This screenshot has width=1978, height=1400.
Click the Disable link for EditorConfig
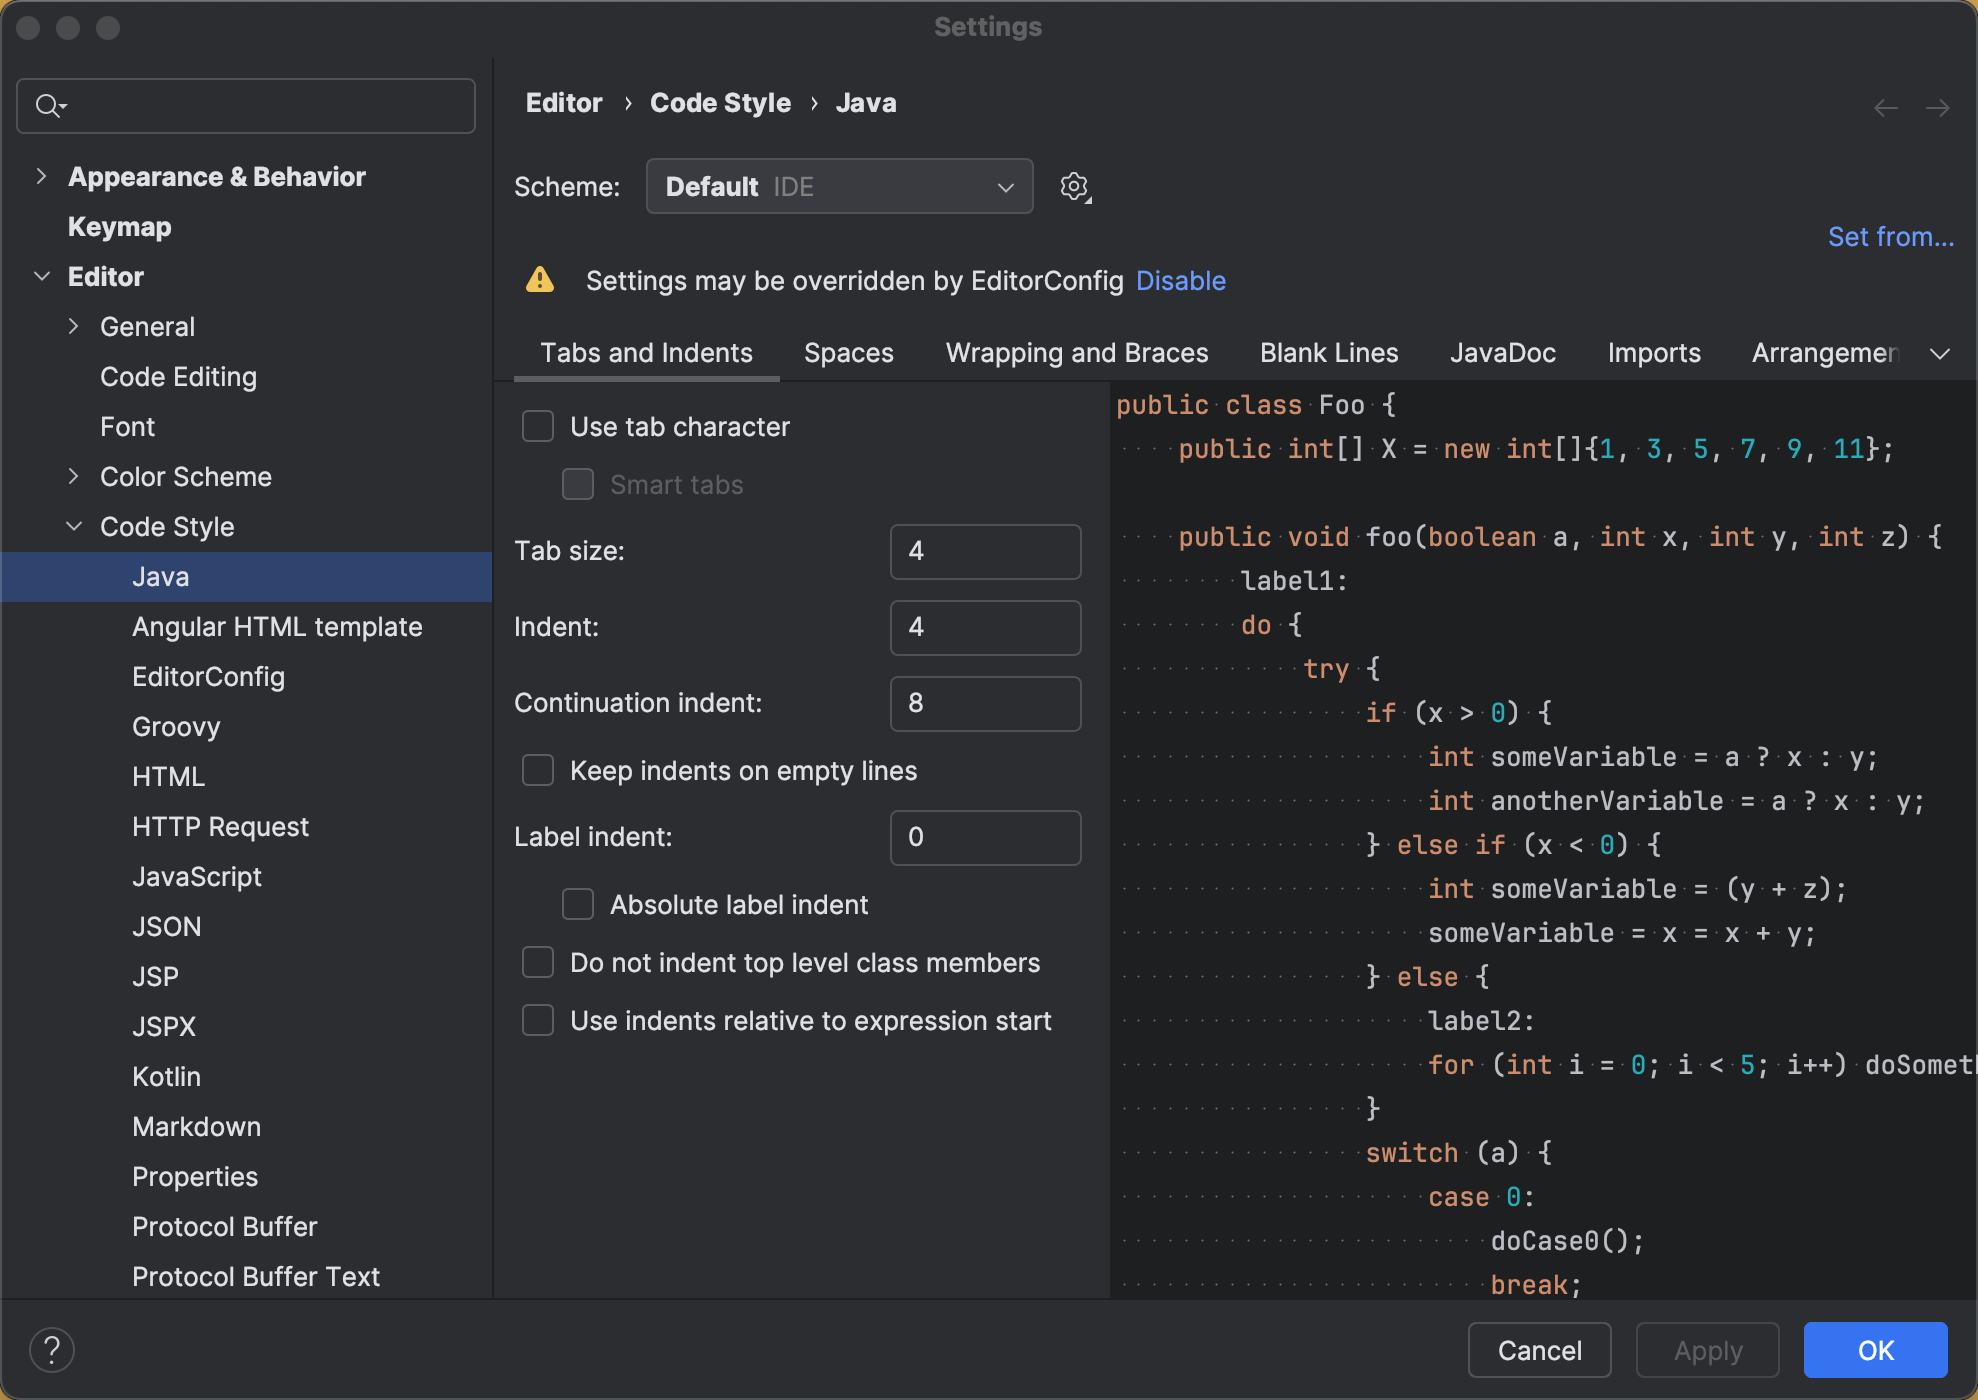(x=1180, y=280)
